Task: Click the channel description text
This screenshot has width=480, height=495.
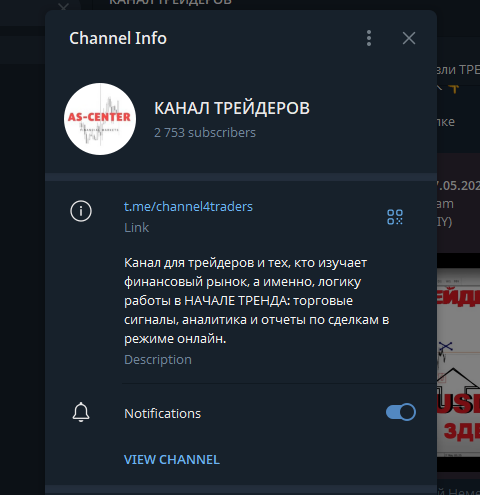Action: [x=257, y=301]
